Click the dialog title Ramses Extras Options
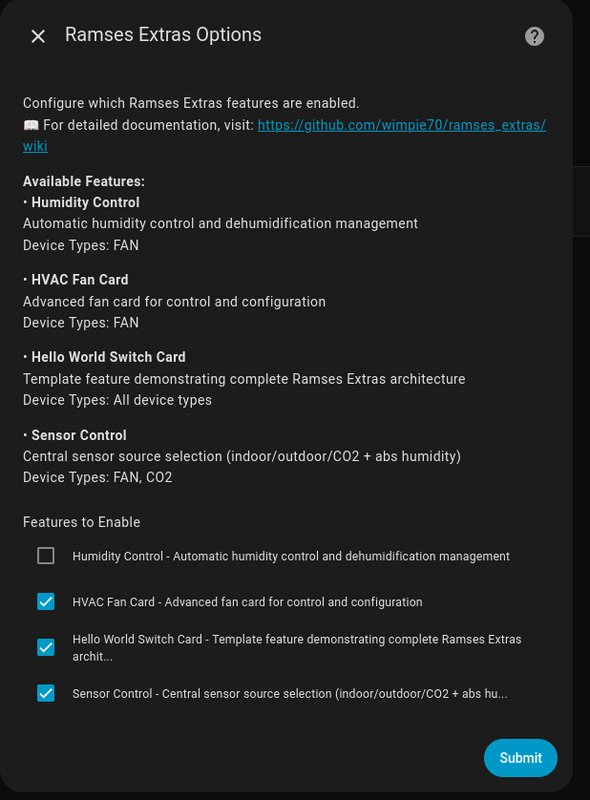 162,34
